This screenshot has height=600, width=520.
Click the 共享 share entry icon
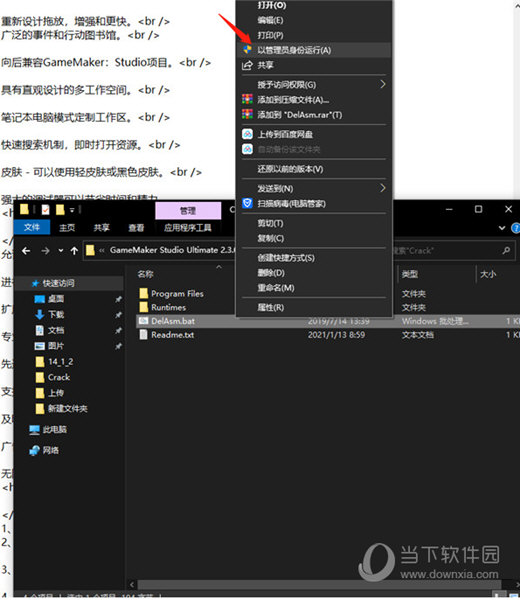point(247,65)
